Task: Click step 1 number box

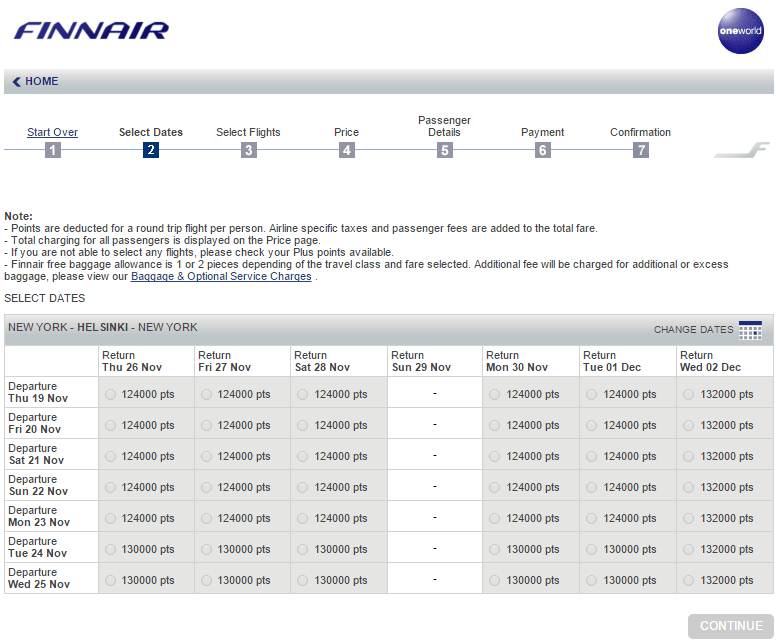Action: 53,150
